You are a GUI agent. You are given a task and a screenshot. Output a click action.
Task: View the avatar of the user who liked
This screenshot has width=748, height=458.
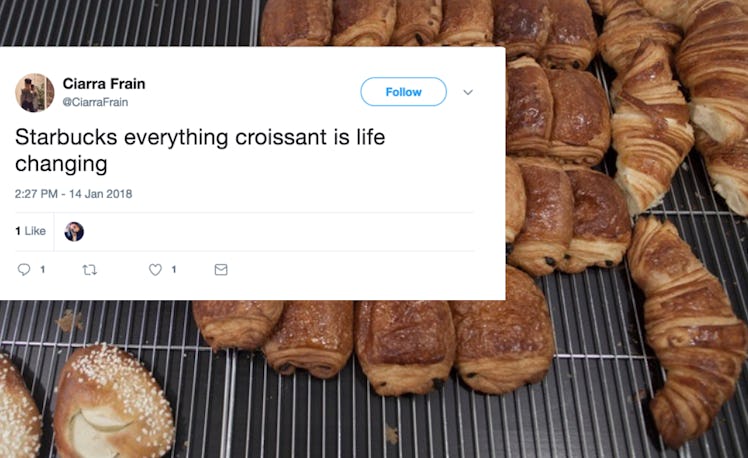(74, 231)
